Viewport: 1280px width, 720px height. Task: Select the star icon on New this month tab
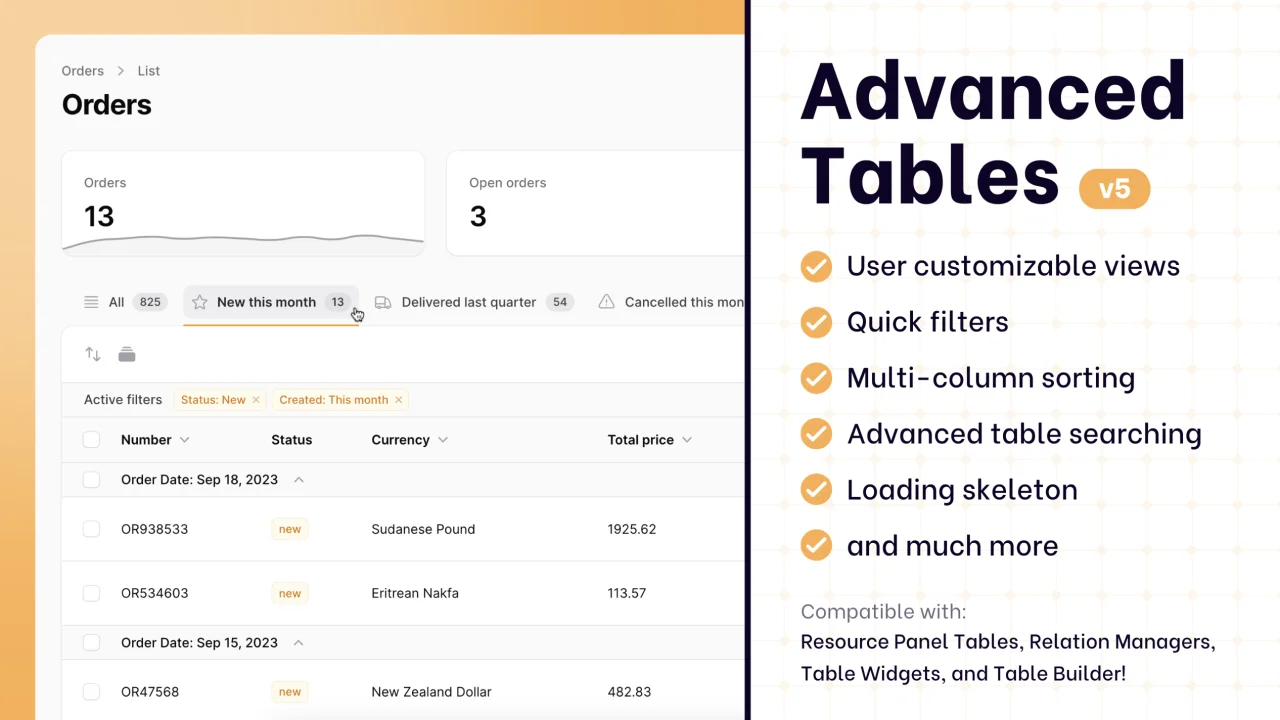click(x=199, y=302)
